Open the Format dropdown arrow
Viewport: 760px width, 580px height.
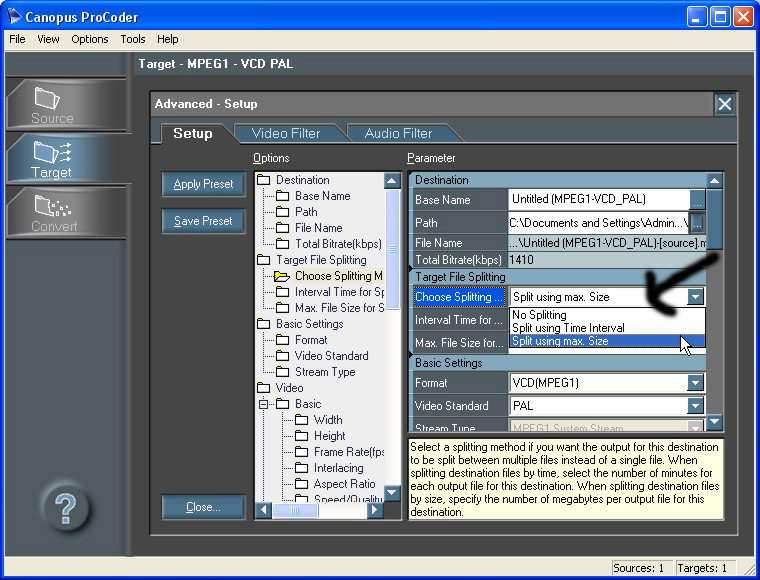(x=695, y=383)
